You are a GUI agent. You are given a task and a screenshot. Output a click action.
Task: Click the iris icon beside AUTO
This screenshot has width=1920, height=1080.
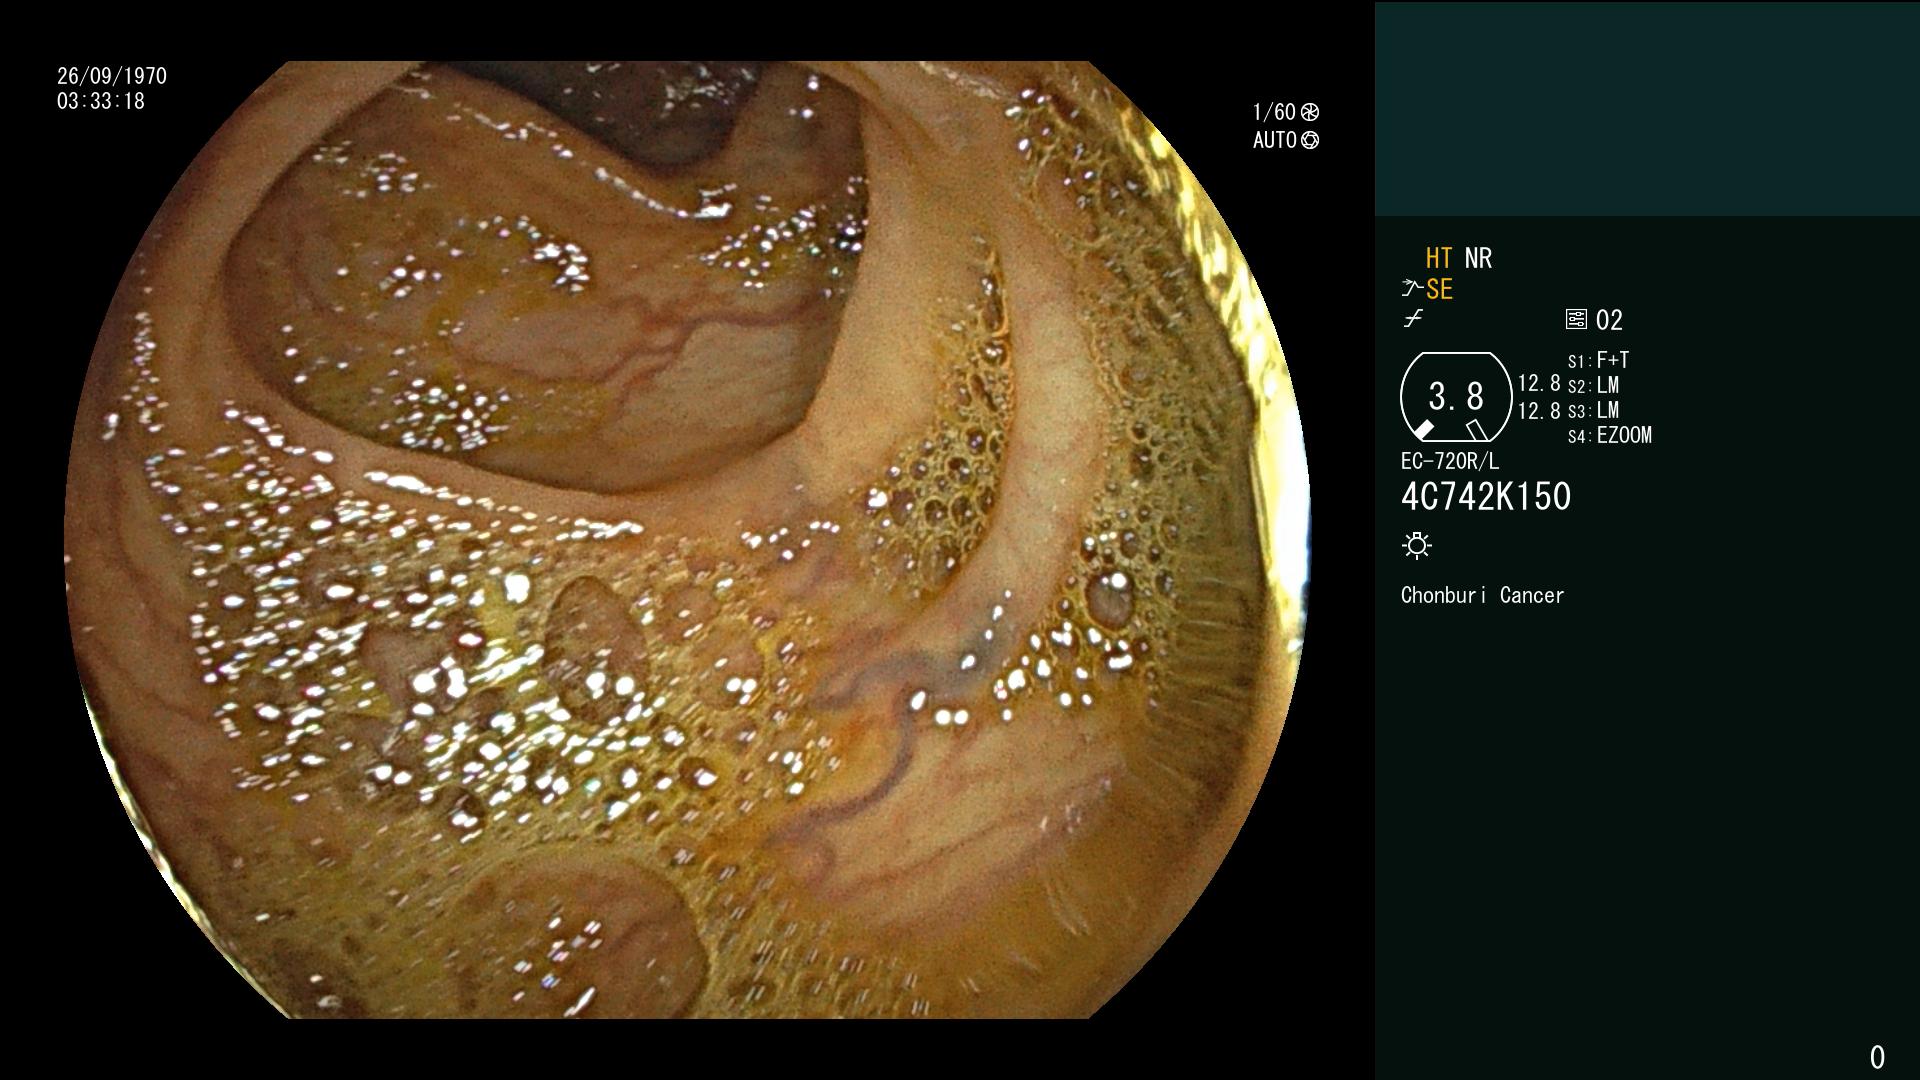pos(1310,140)
